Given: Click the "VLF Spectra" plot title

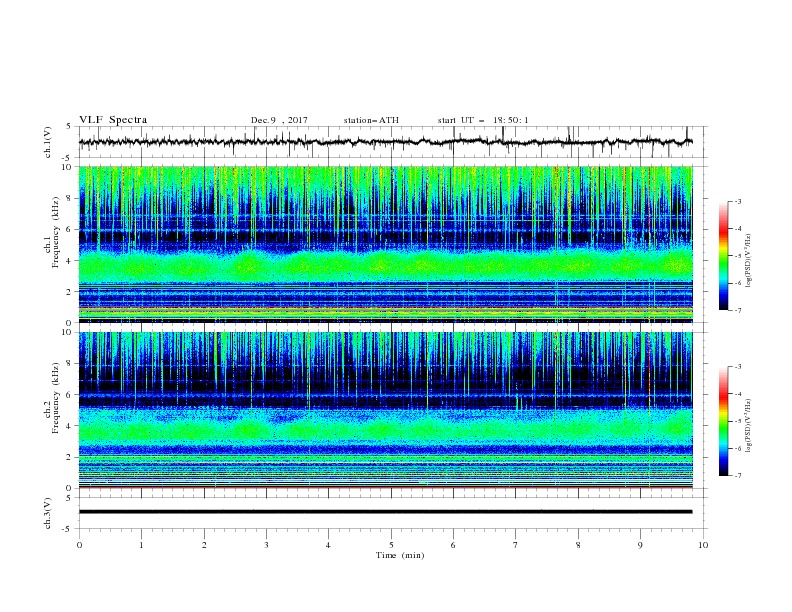Looking at the screenshot, I should click(x=113, y=120).
